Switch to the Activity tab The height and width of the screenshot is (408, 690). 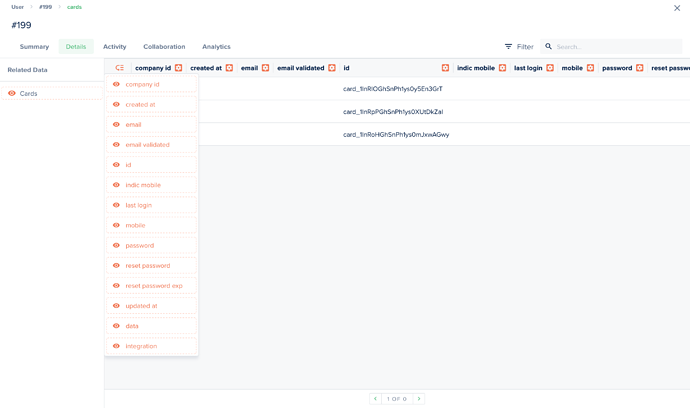[x=114, y=47]
